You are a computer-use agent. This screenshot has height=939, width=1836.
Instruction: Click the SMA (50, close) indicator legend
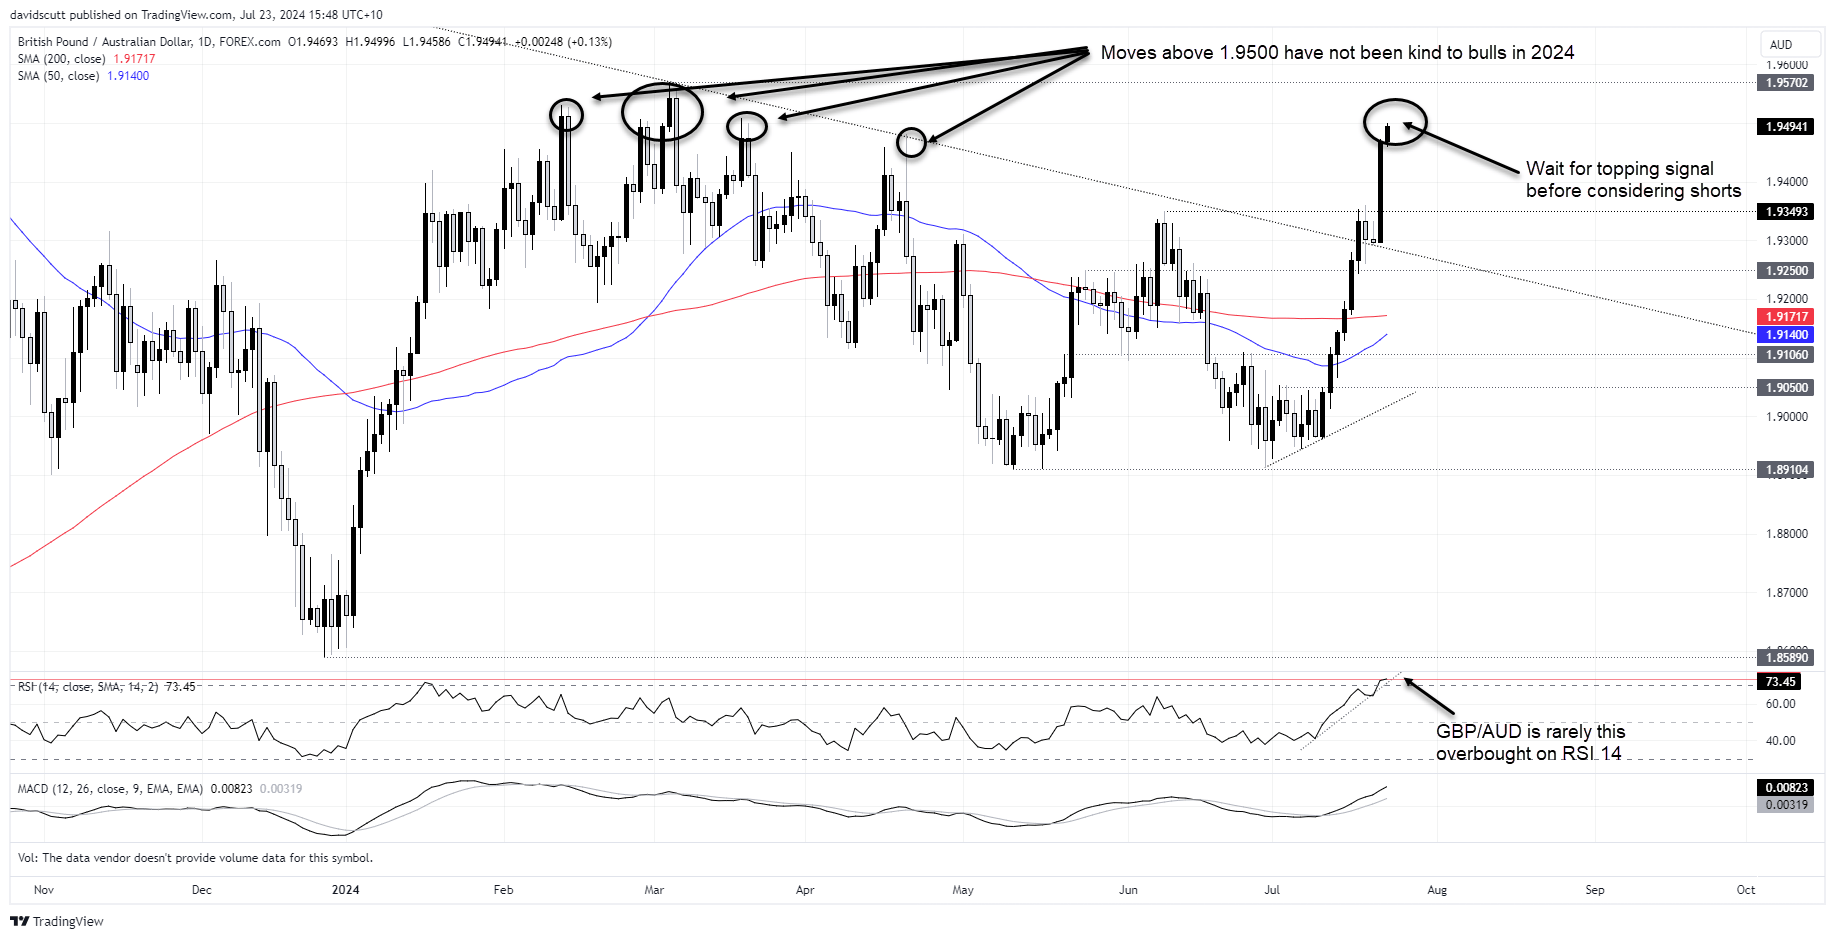coord(83,76)
